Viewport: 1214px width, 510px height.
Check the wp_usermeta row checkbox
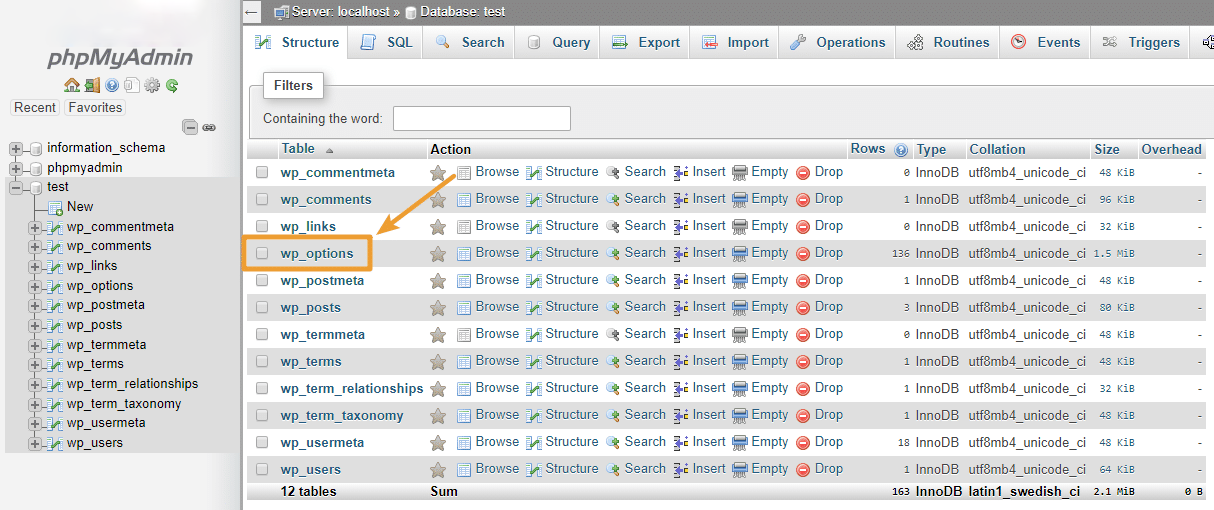coord(262,442)
